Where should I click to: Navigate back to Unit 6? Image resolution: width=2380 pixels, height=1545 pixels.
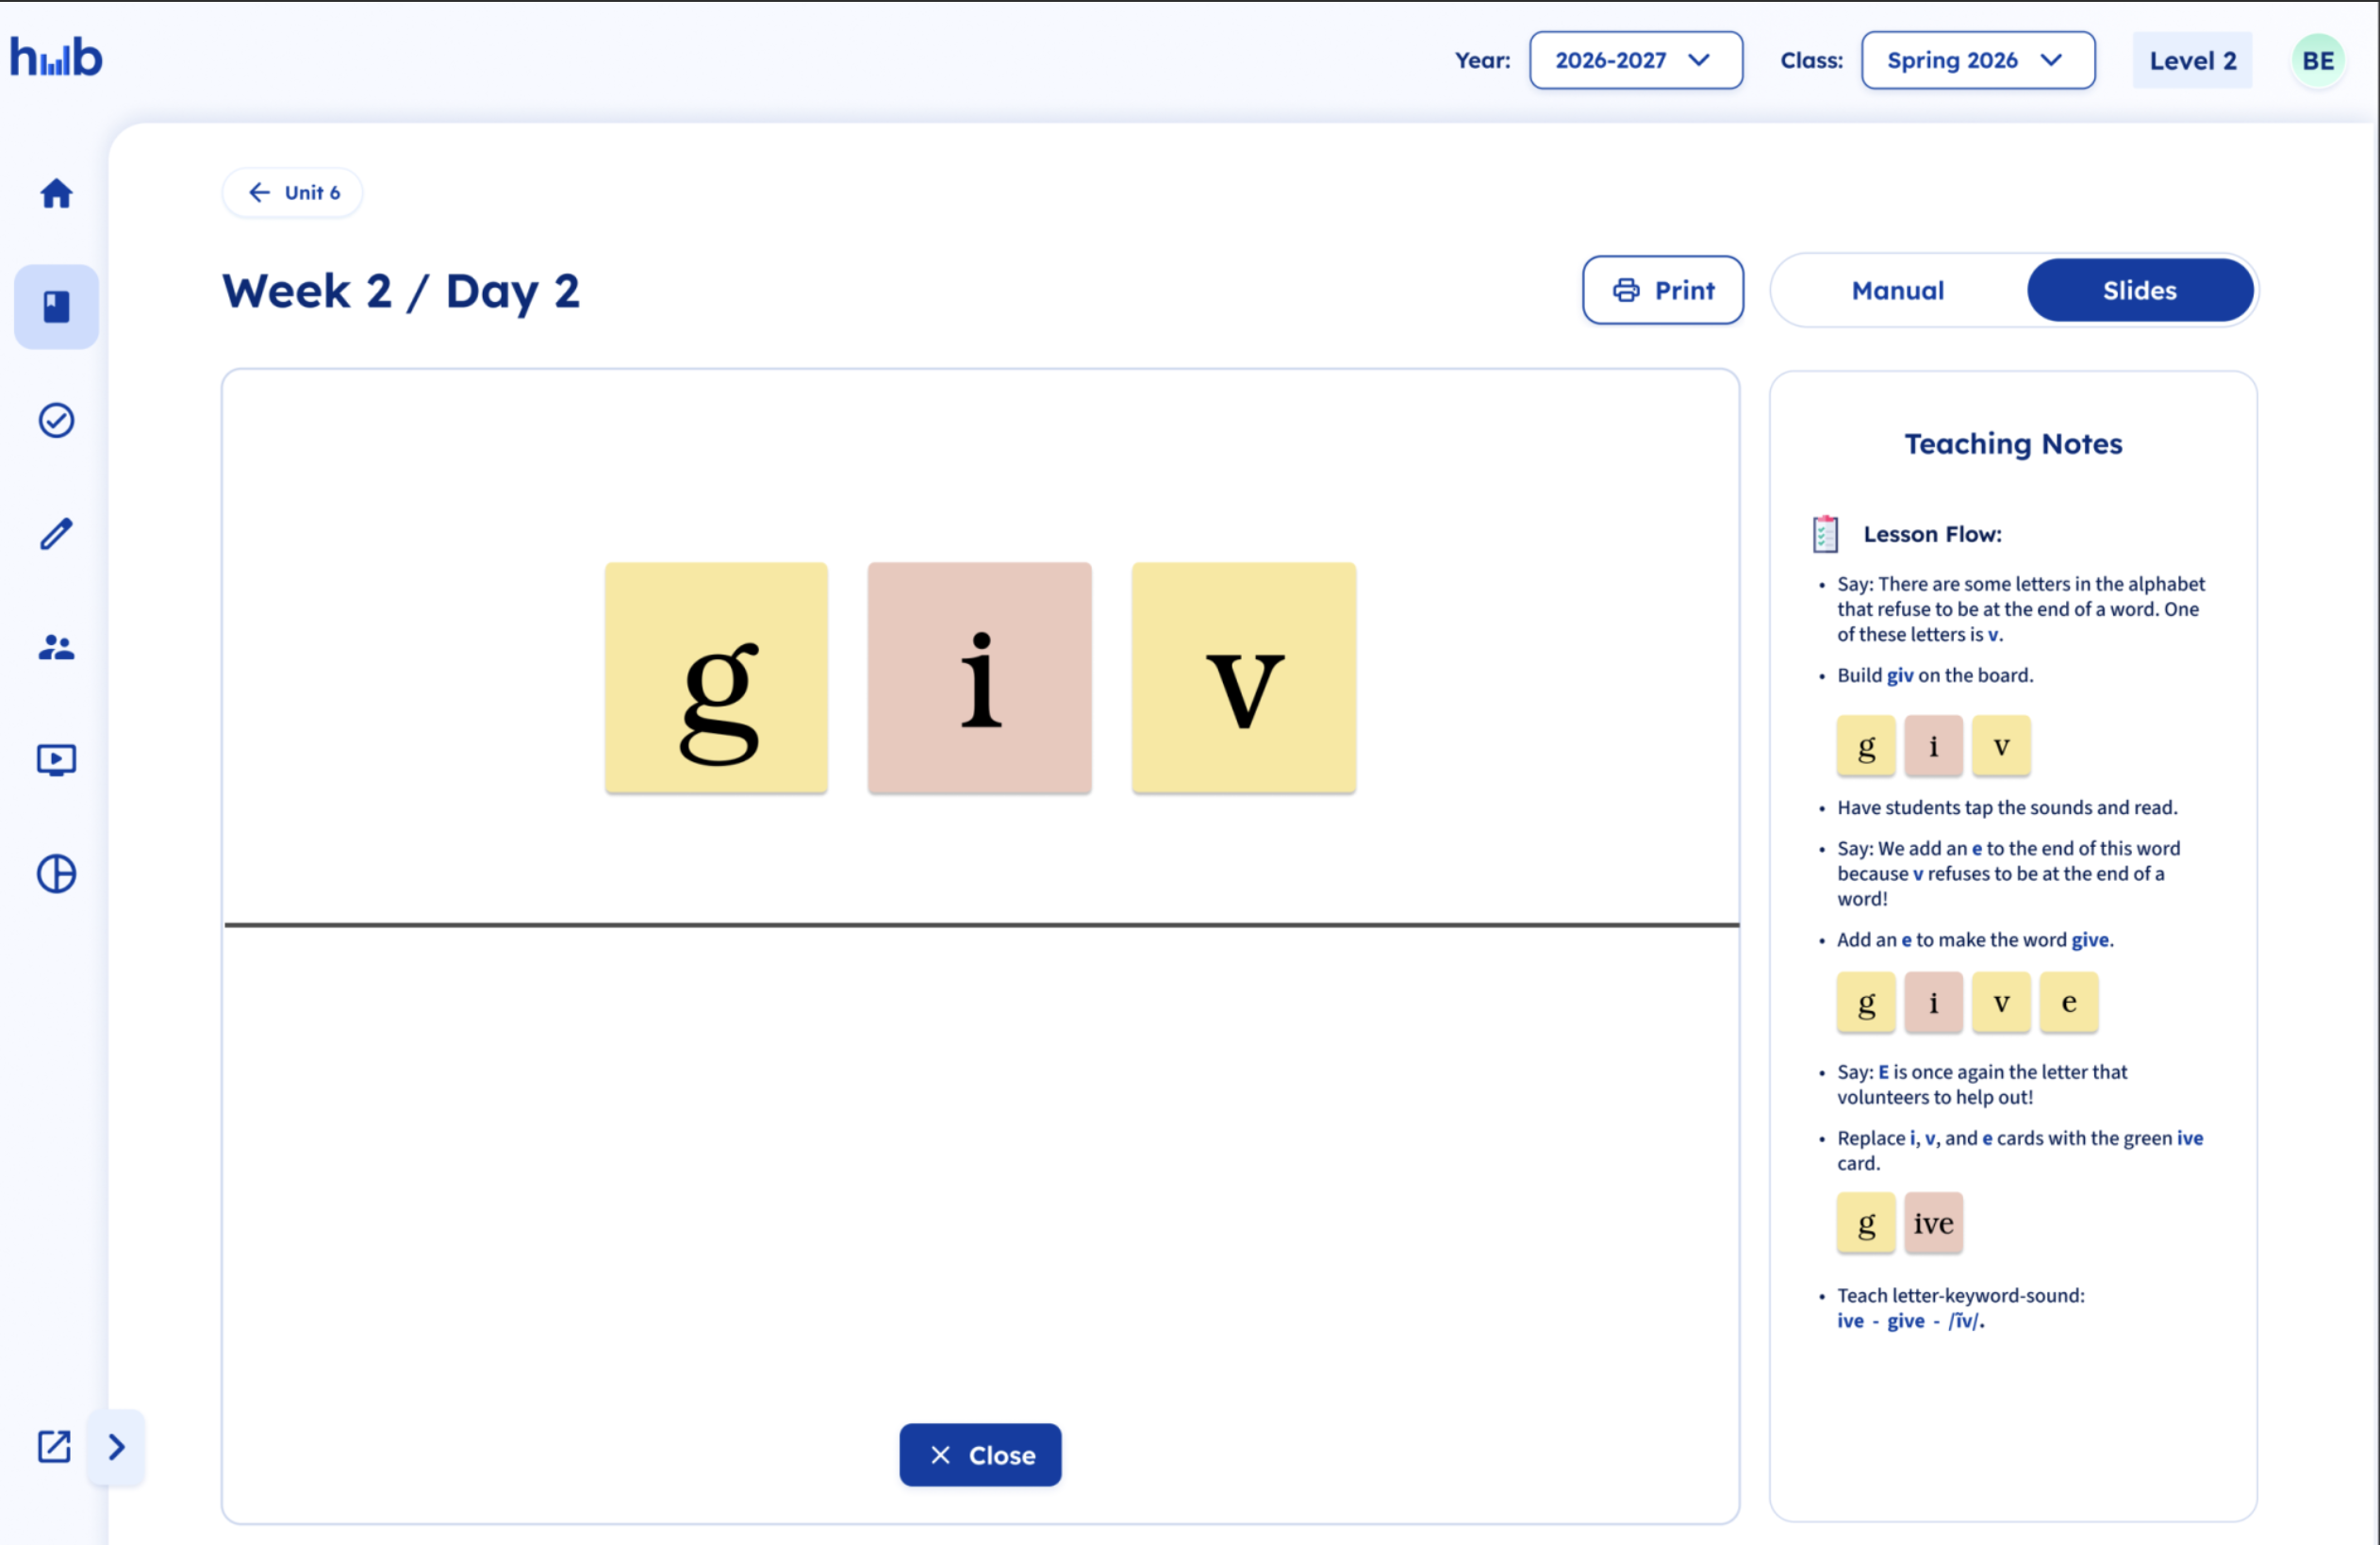tap(292, 192)
